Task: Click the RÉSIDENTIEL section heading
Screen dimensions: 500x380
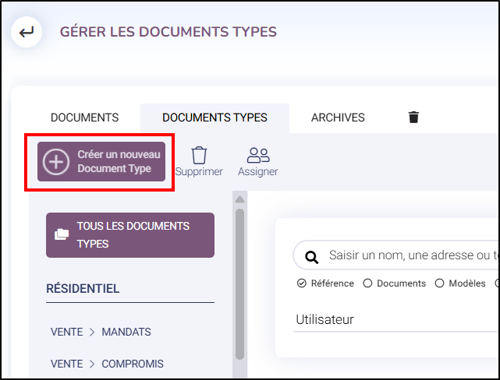Action: pos(83,289)
